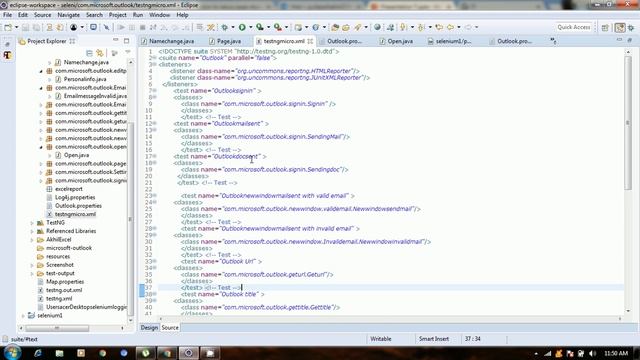Open the Navigate menu

click(69, 15)
